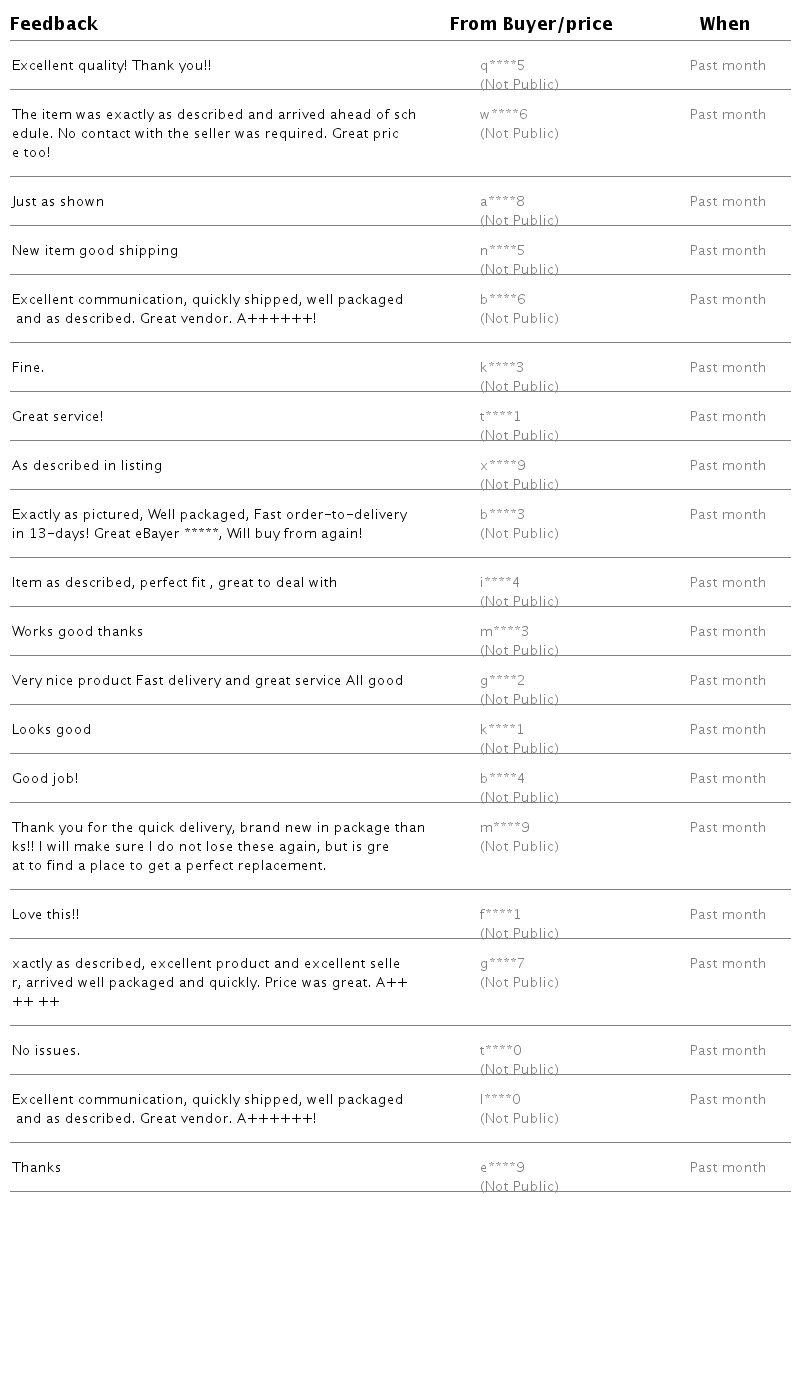Click buyer f****1 name
The height and width of the screenshot is (1396, 800).
coord(500,915)
